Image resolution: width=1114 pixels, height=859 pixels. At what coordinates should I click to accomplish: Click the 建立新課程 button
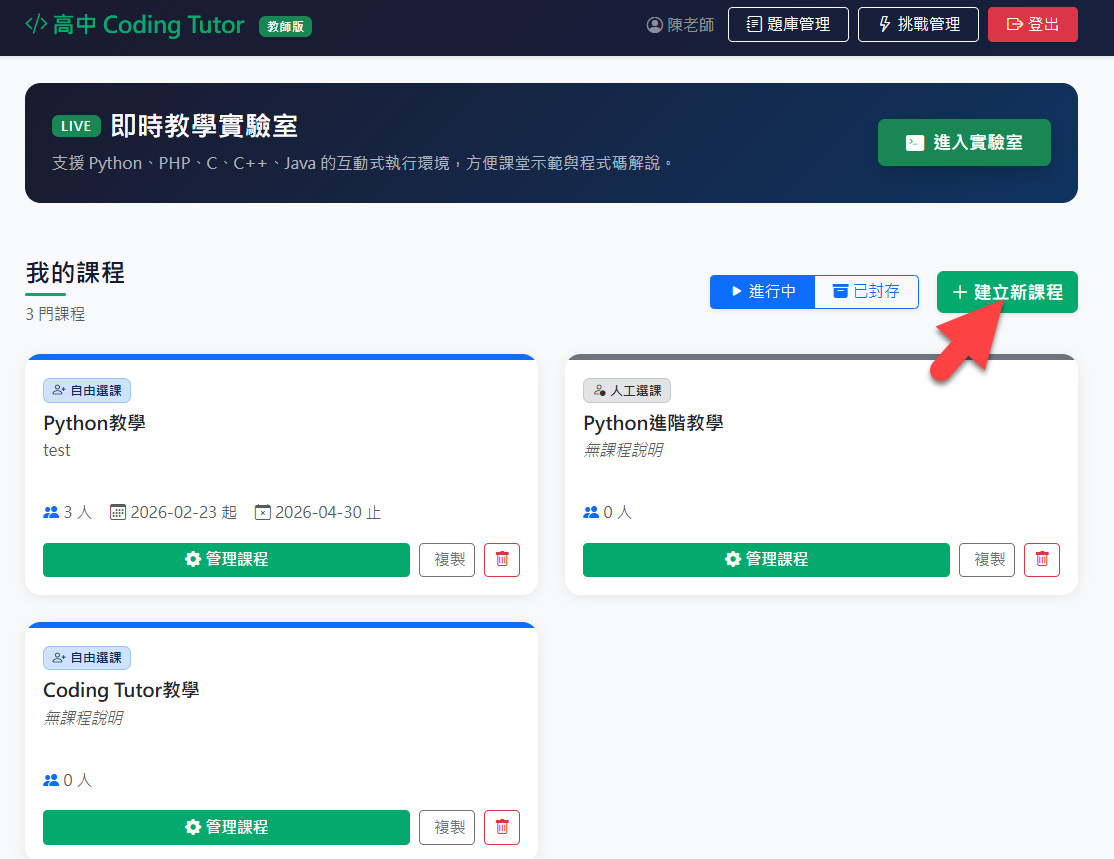click(1007, 292)
